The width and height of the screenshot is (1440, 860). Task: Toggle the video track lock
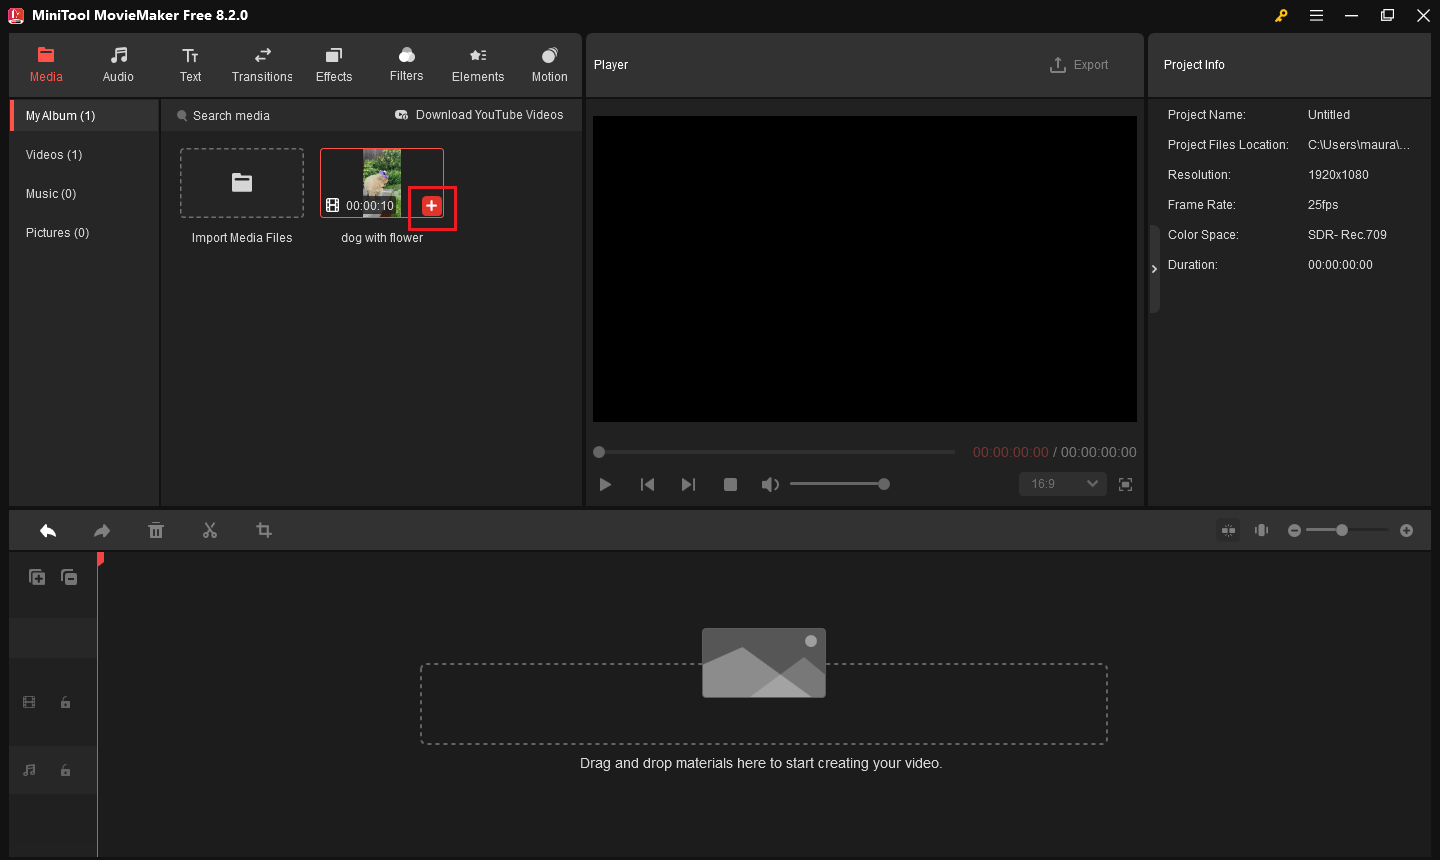65,703
